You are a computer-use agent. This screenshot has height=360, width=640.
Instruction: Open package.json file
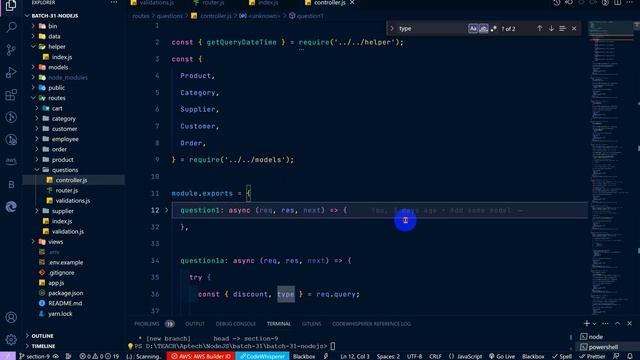point(65,293)
